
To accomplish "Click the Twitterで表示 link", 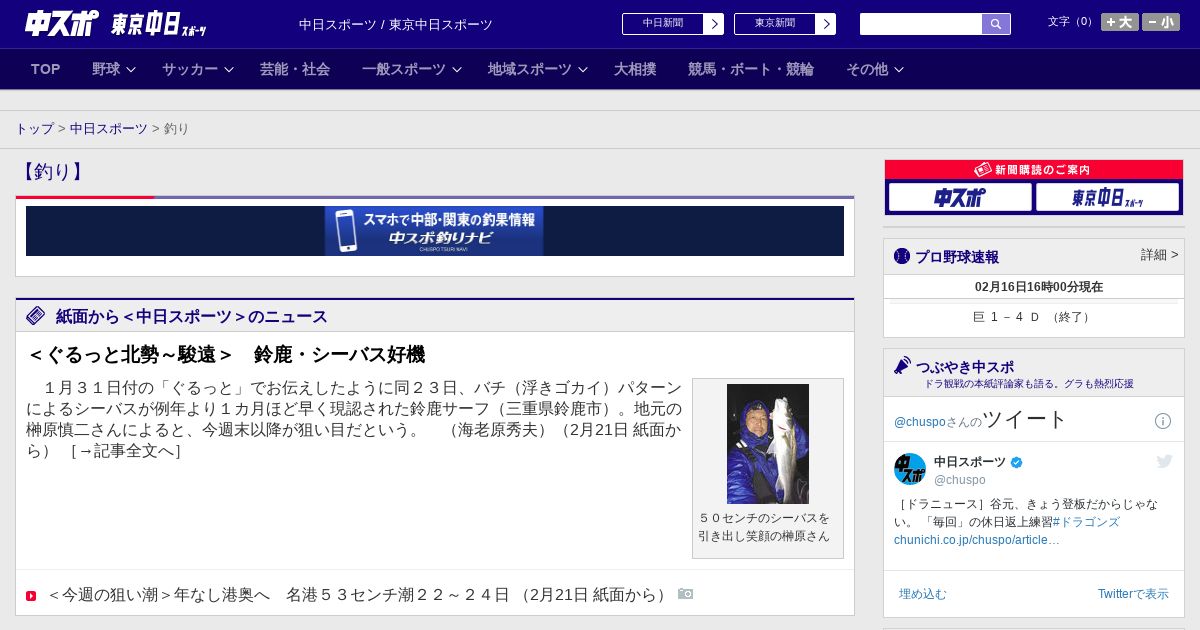I will pos(1133,594).
